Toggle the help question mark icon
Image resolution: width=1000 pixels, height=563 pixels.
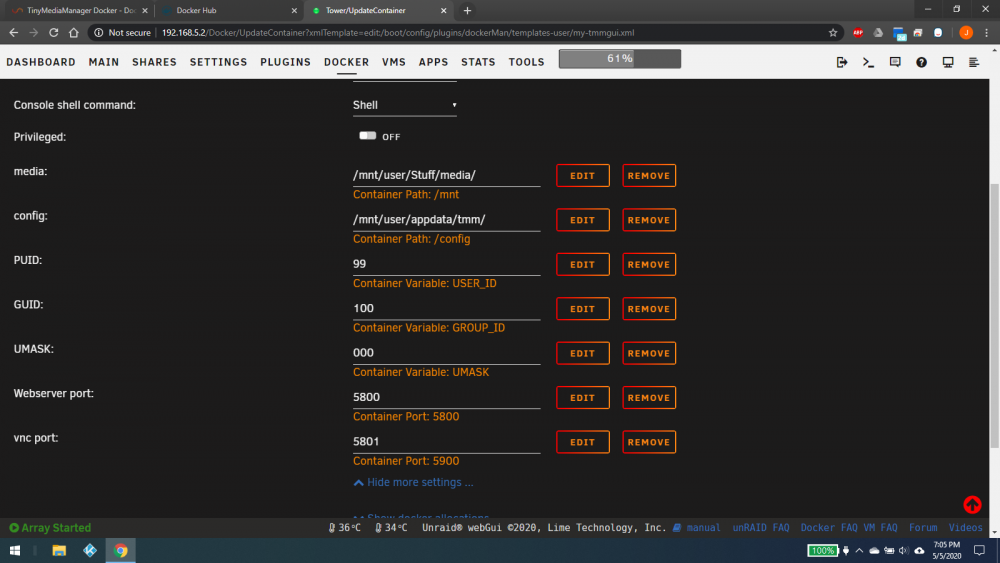click(922, 62)
